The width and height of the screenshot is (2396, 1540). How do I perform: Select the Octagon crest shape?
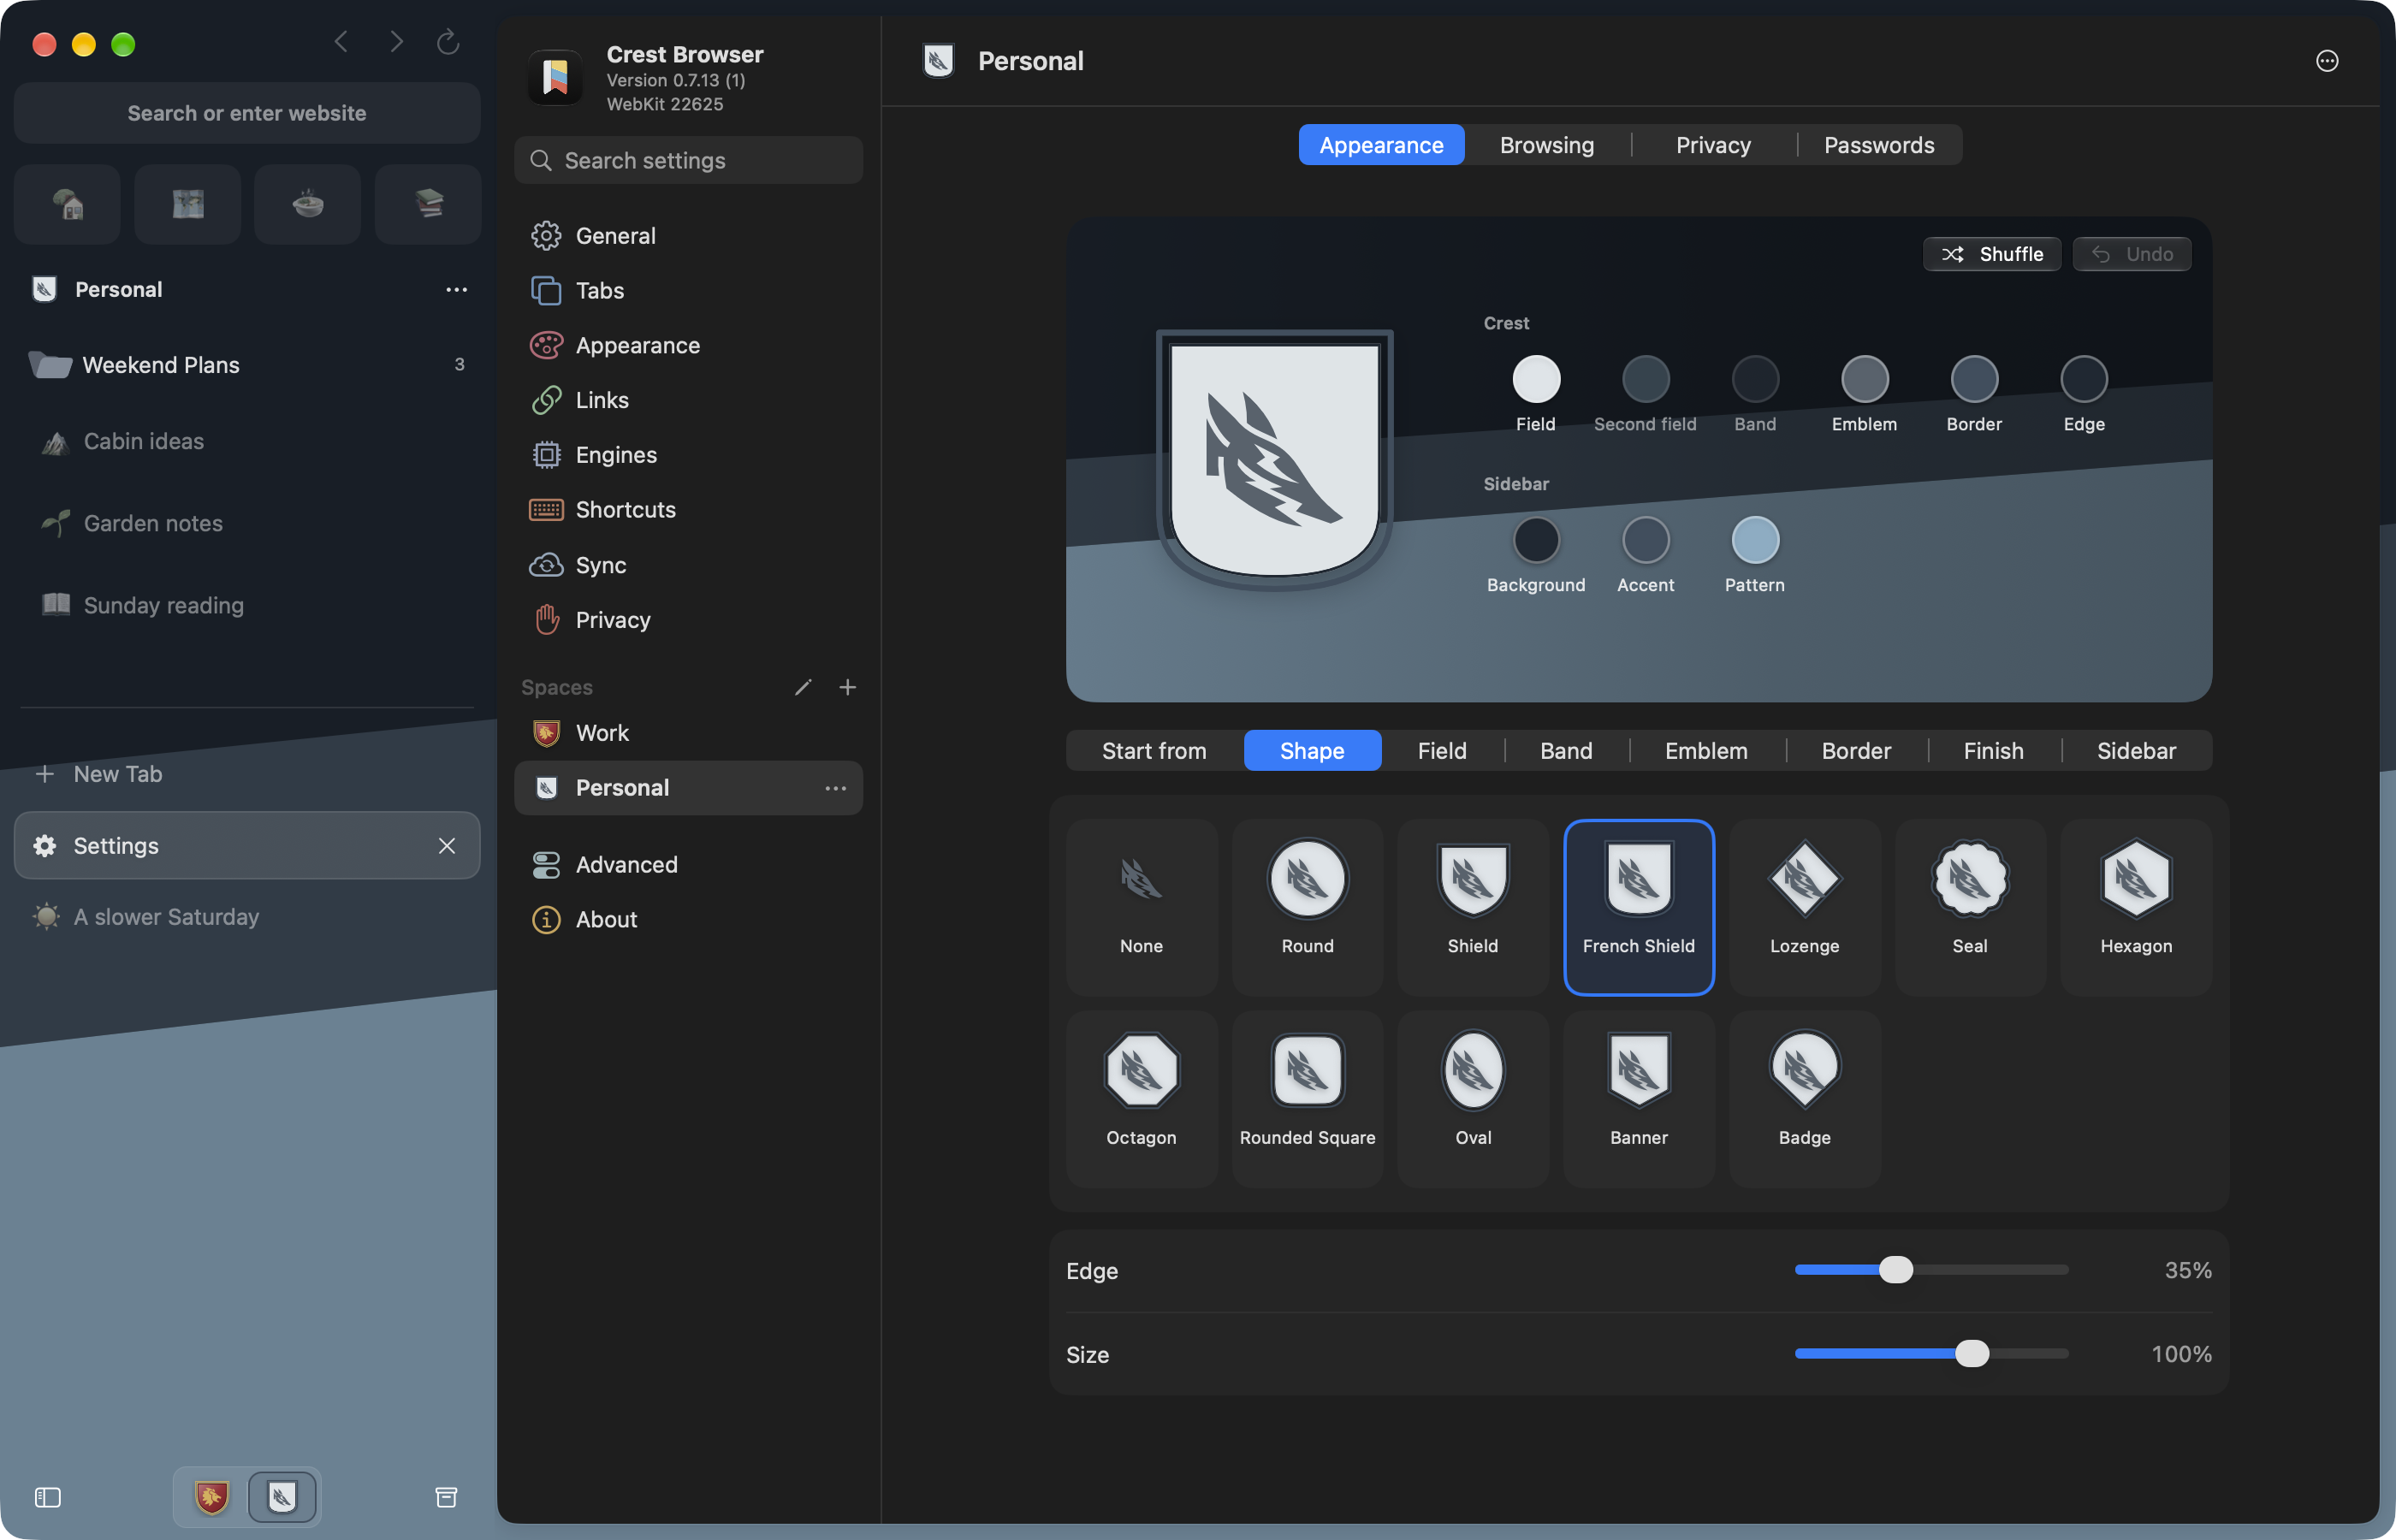[1141, 1098]
